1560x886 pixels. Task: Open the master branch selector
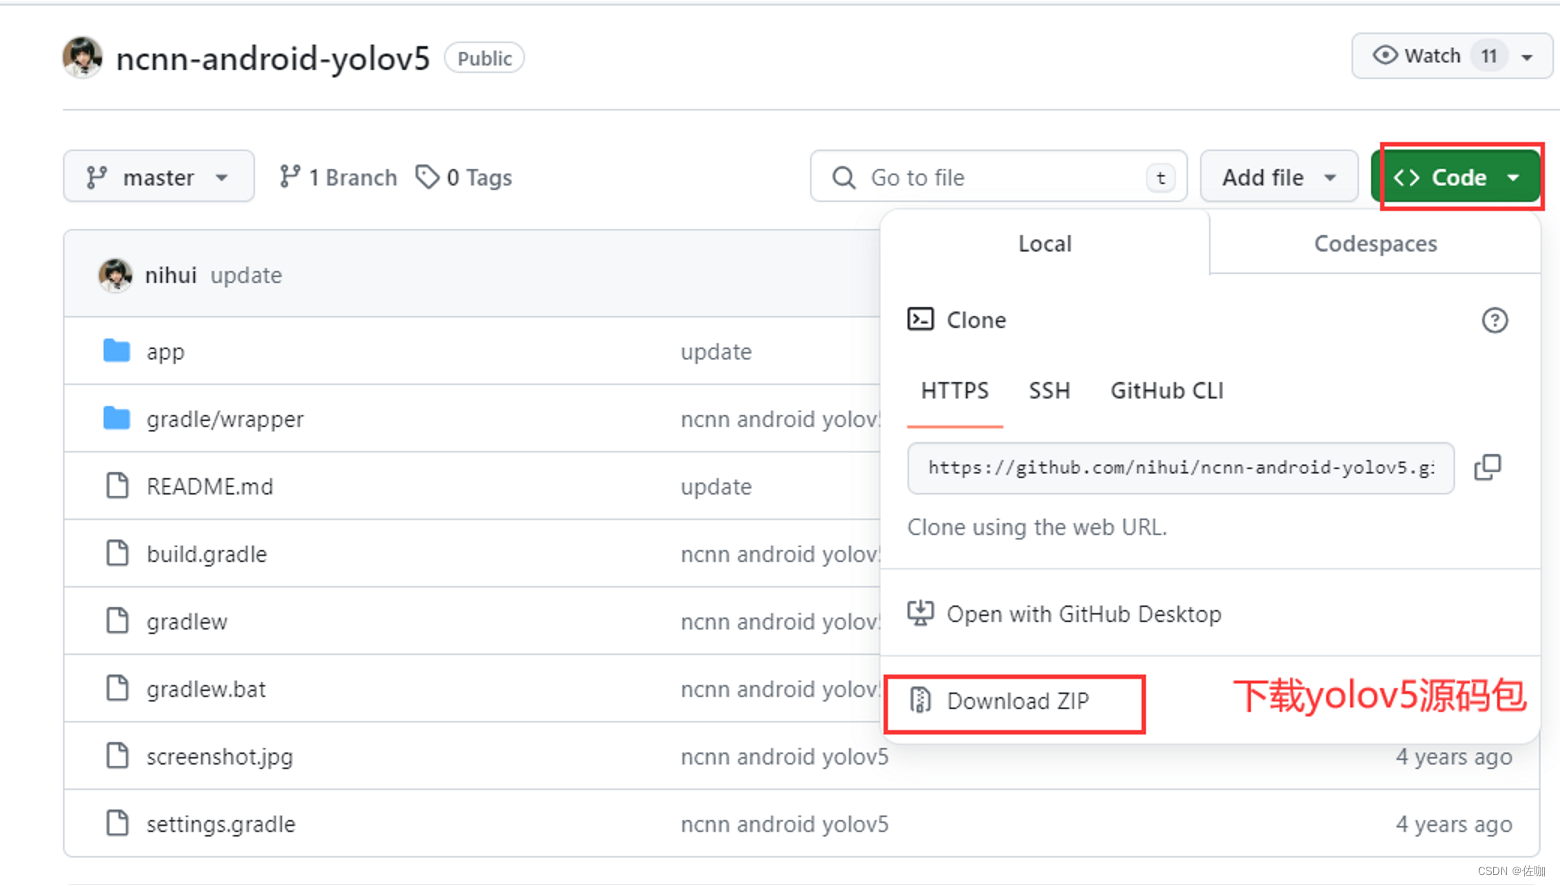pyautogui.click(x=159, y=177)
